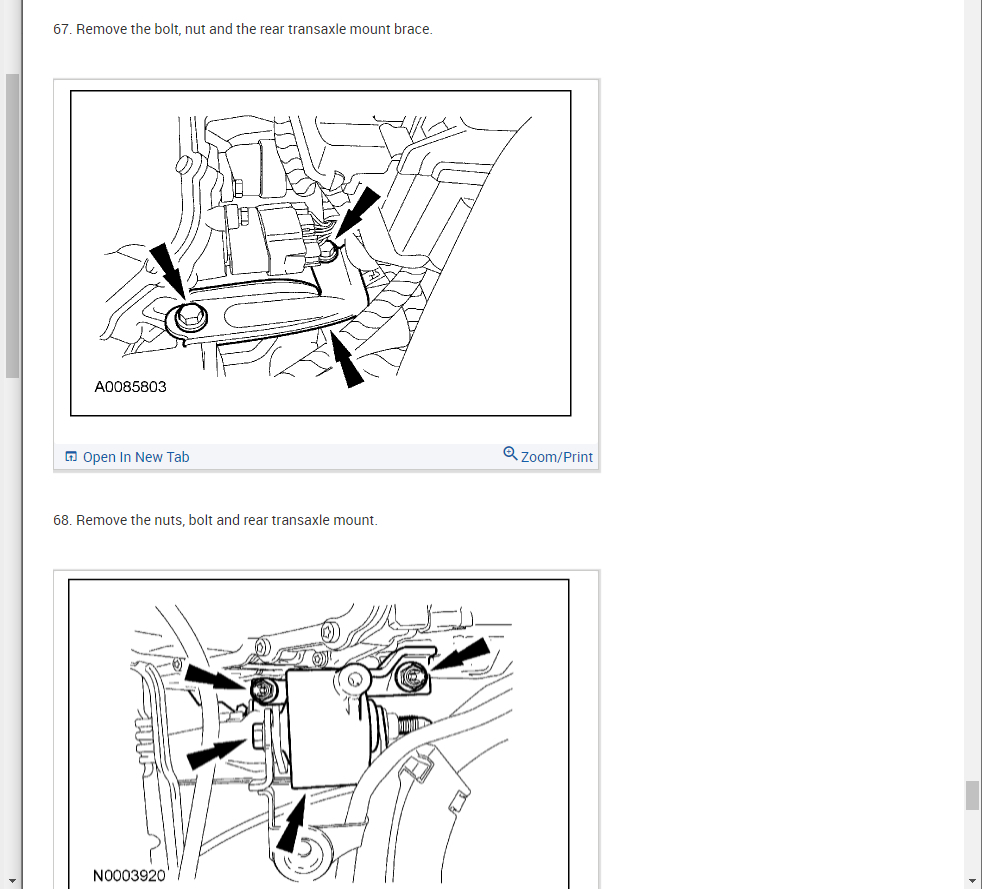Click the step 67 instruction text
The image size is (982, 889).
pyautogui.click(x=243, y=29)
